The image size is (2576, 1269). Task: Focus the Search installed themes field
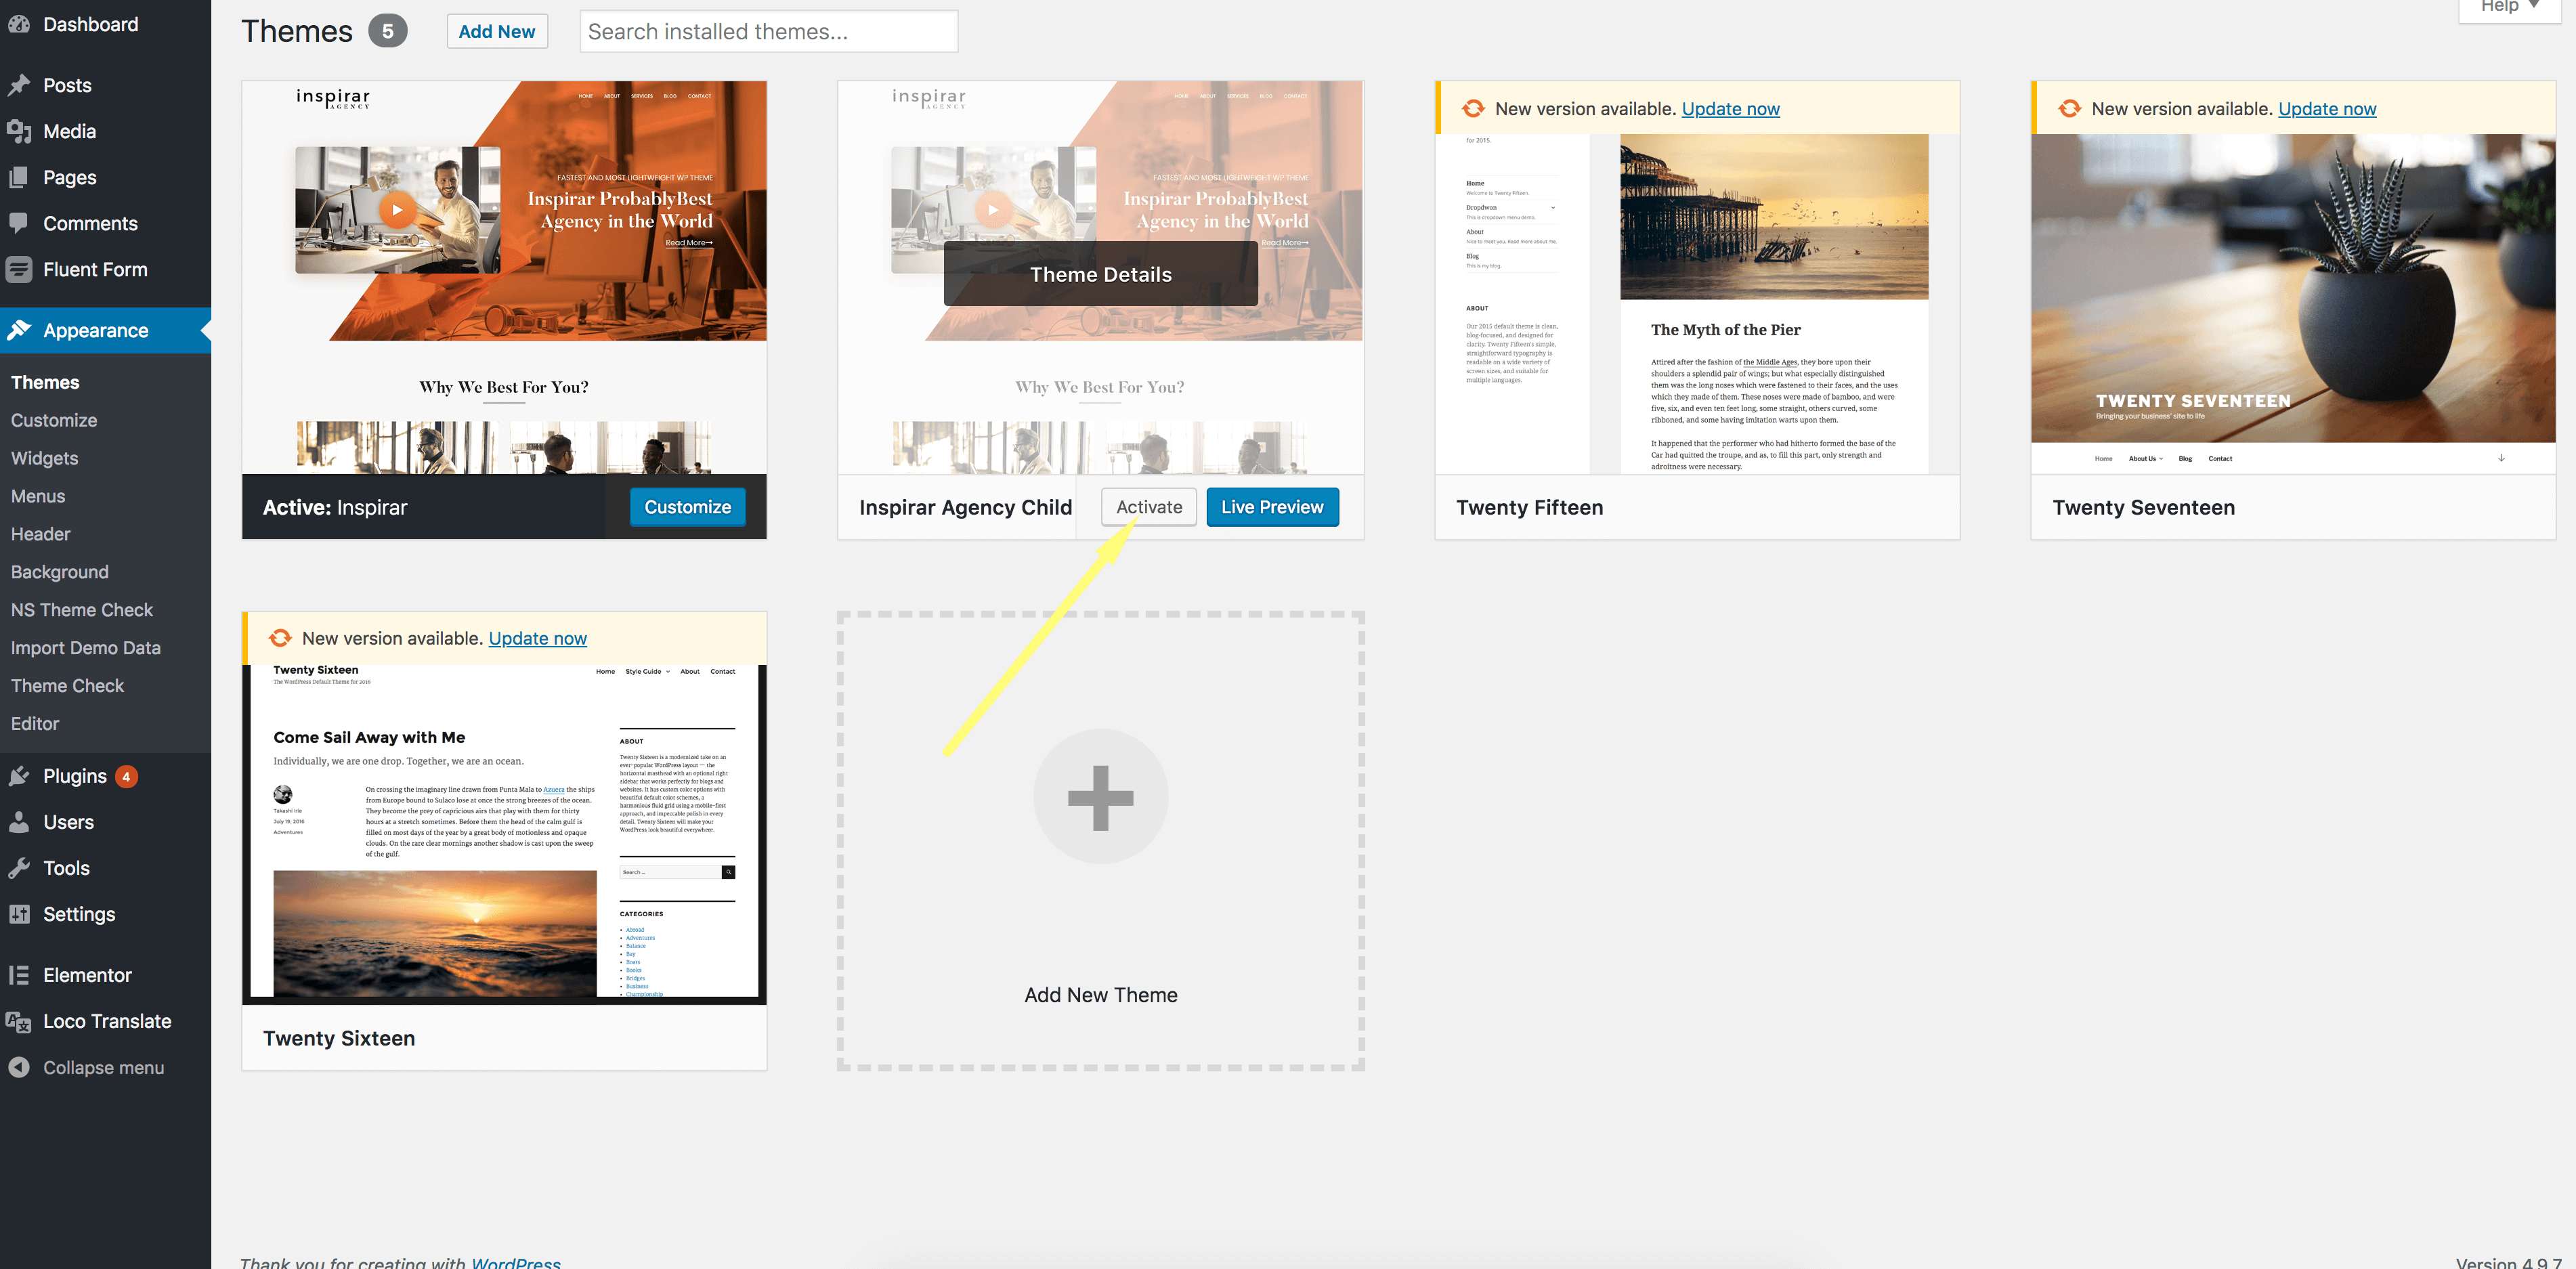click(x=768, y=32)
